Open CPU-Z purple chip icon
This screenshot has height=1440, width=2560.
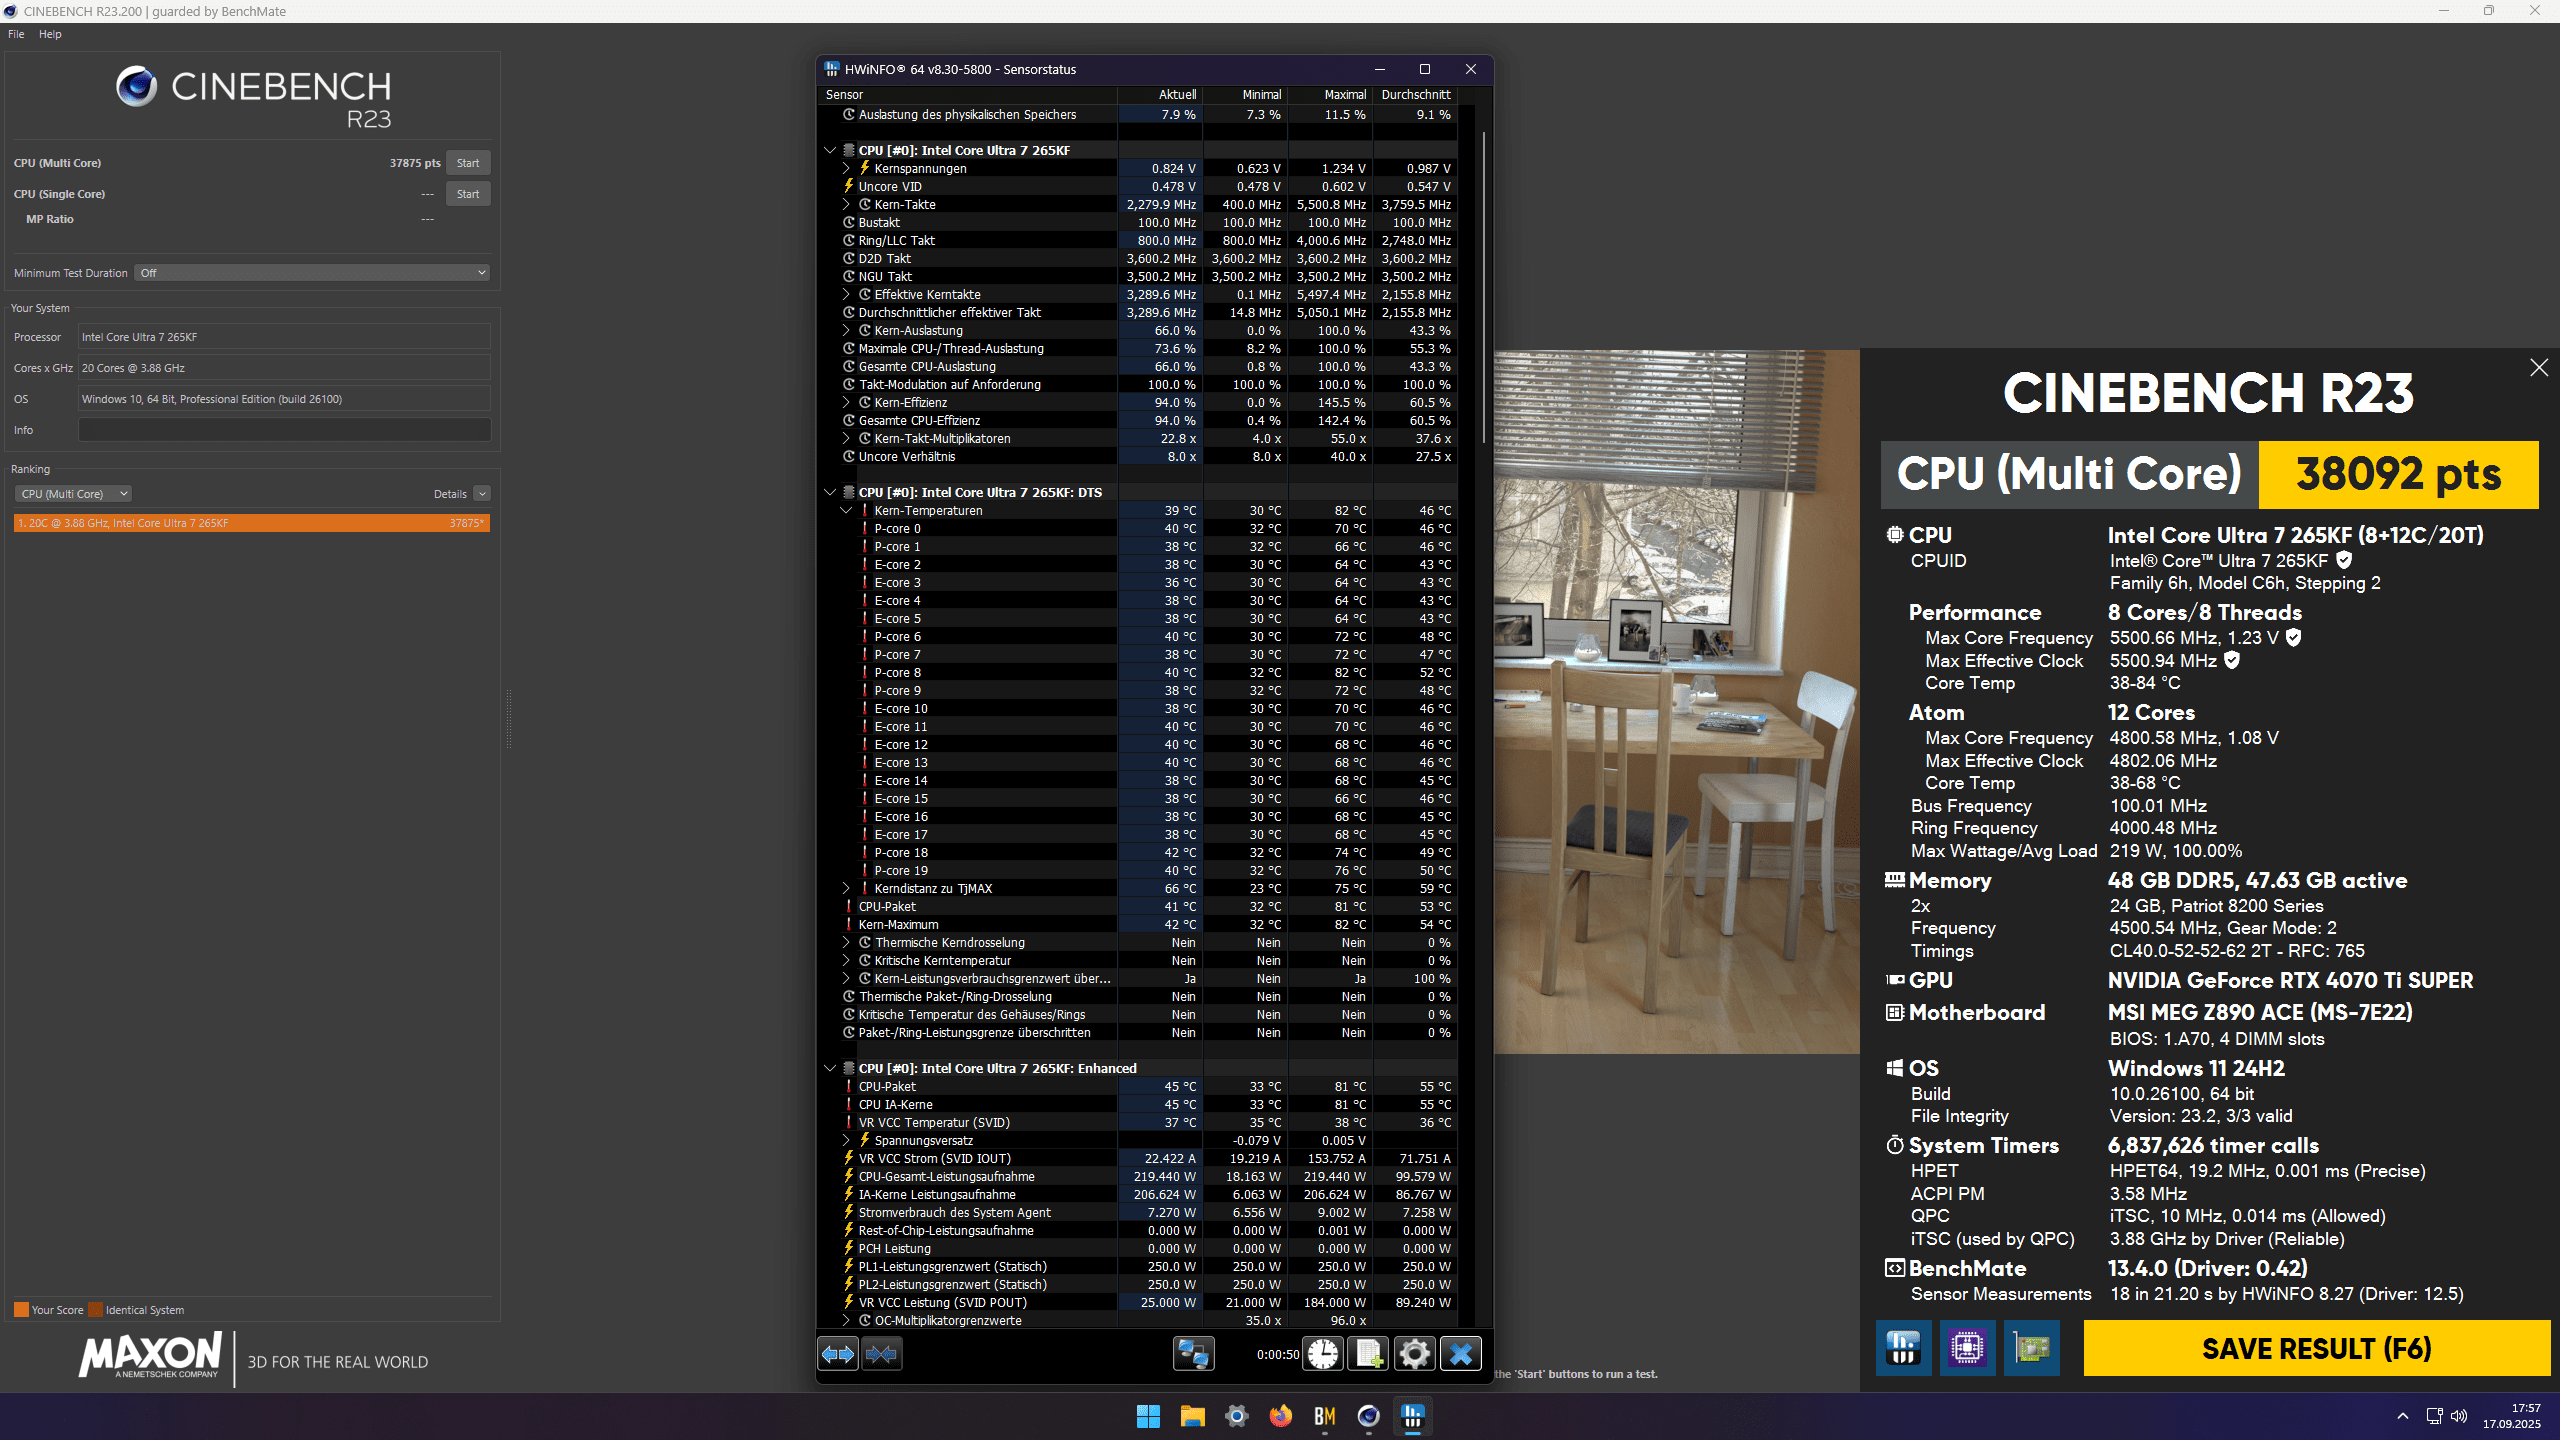tap(1967, 1348)
